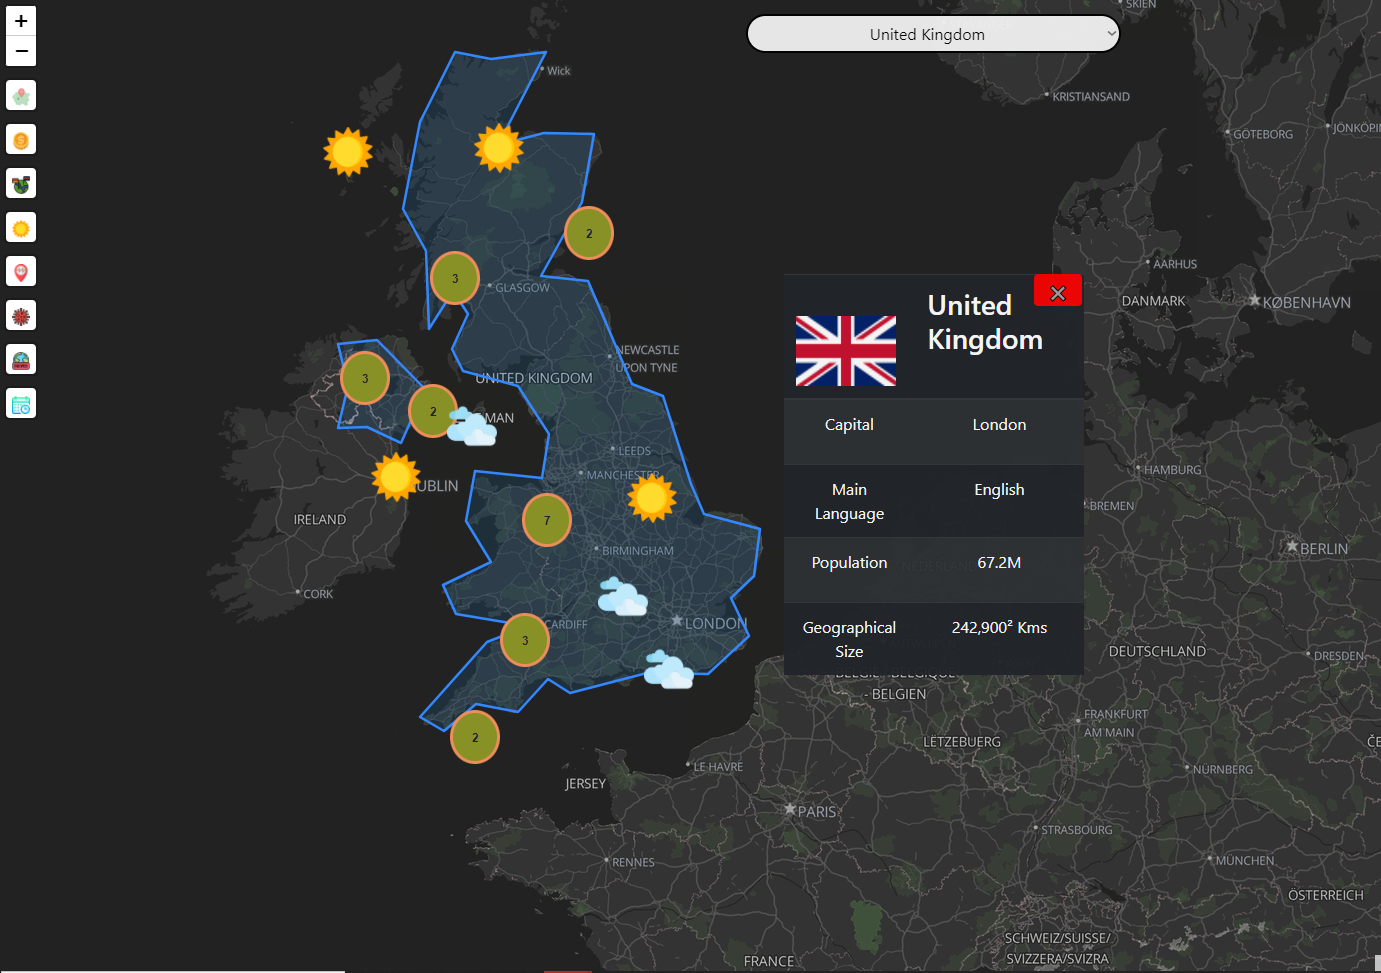
Task: Open the news globe icon
Action: coord(21,360)
